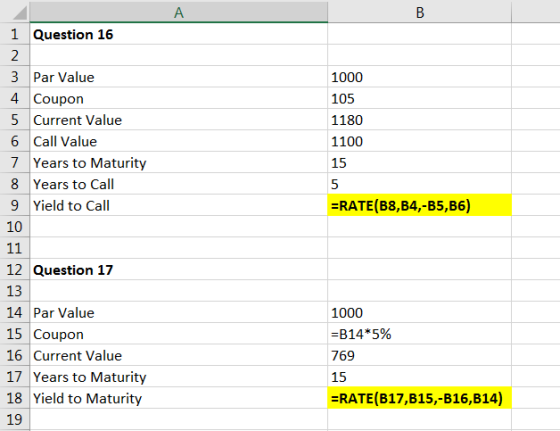Select column A header
This screenshot has height=431, width=560.
179,12
